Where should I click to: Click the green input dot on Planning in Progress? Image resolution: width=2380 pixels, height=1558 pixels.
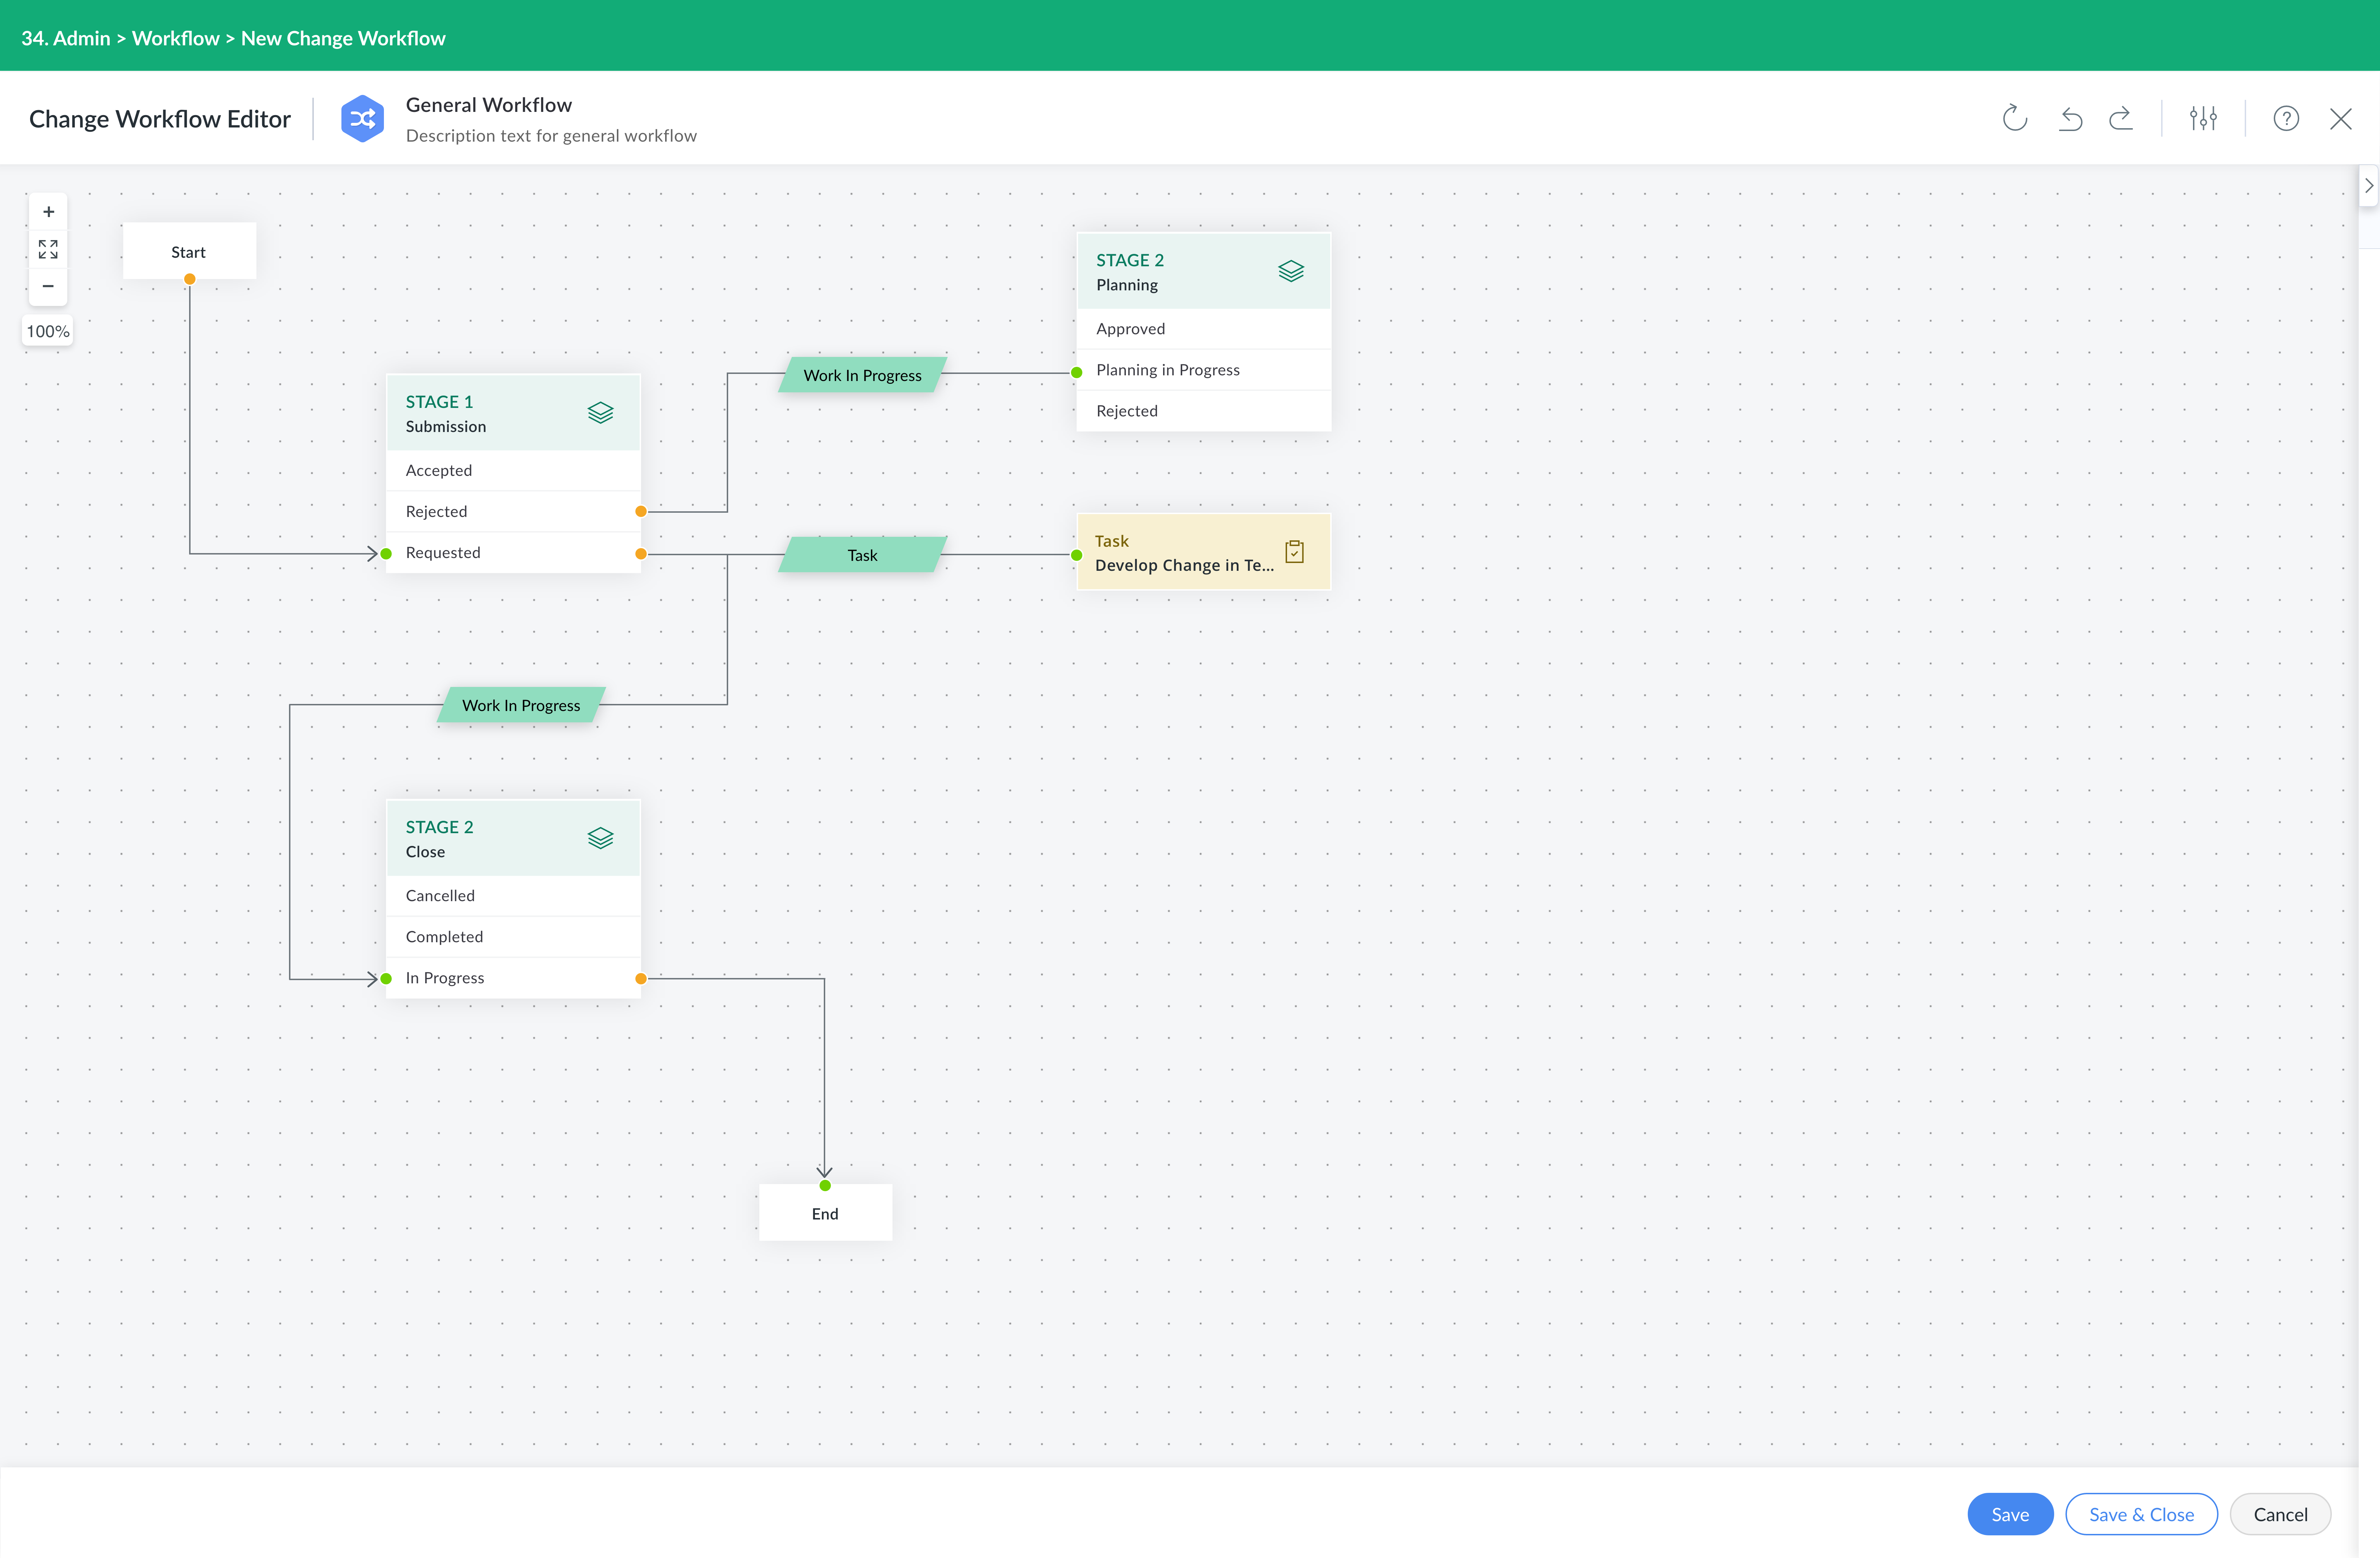click(1077, 372)
